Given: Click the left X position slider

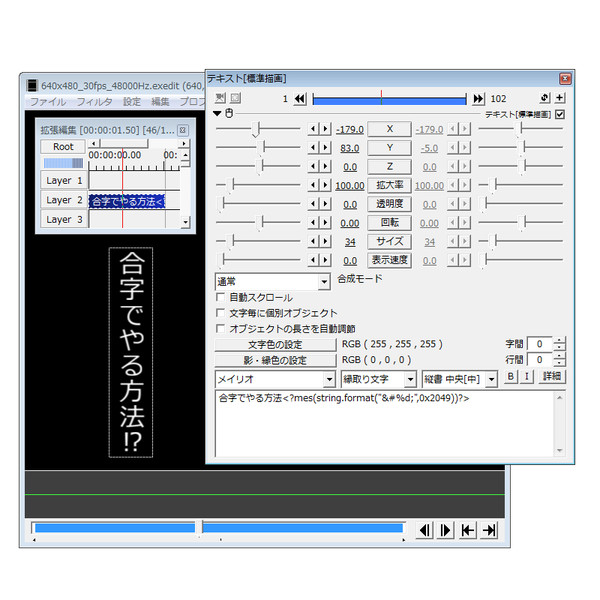Looking at the screenshot, I should 258,129.
